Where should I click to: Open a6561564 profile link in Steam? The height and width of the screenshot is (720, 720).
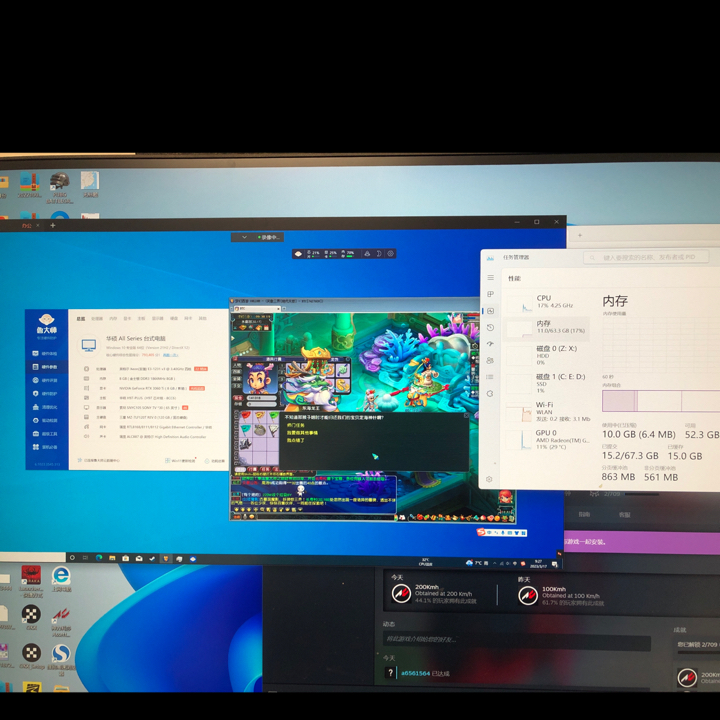(416, 673)
